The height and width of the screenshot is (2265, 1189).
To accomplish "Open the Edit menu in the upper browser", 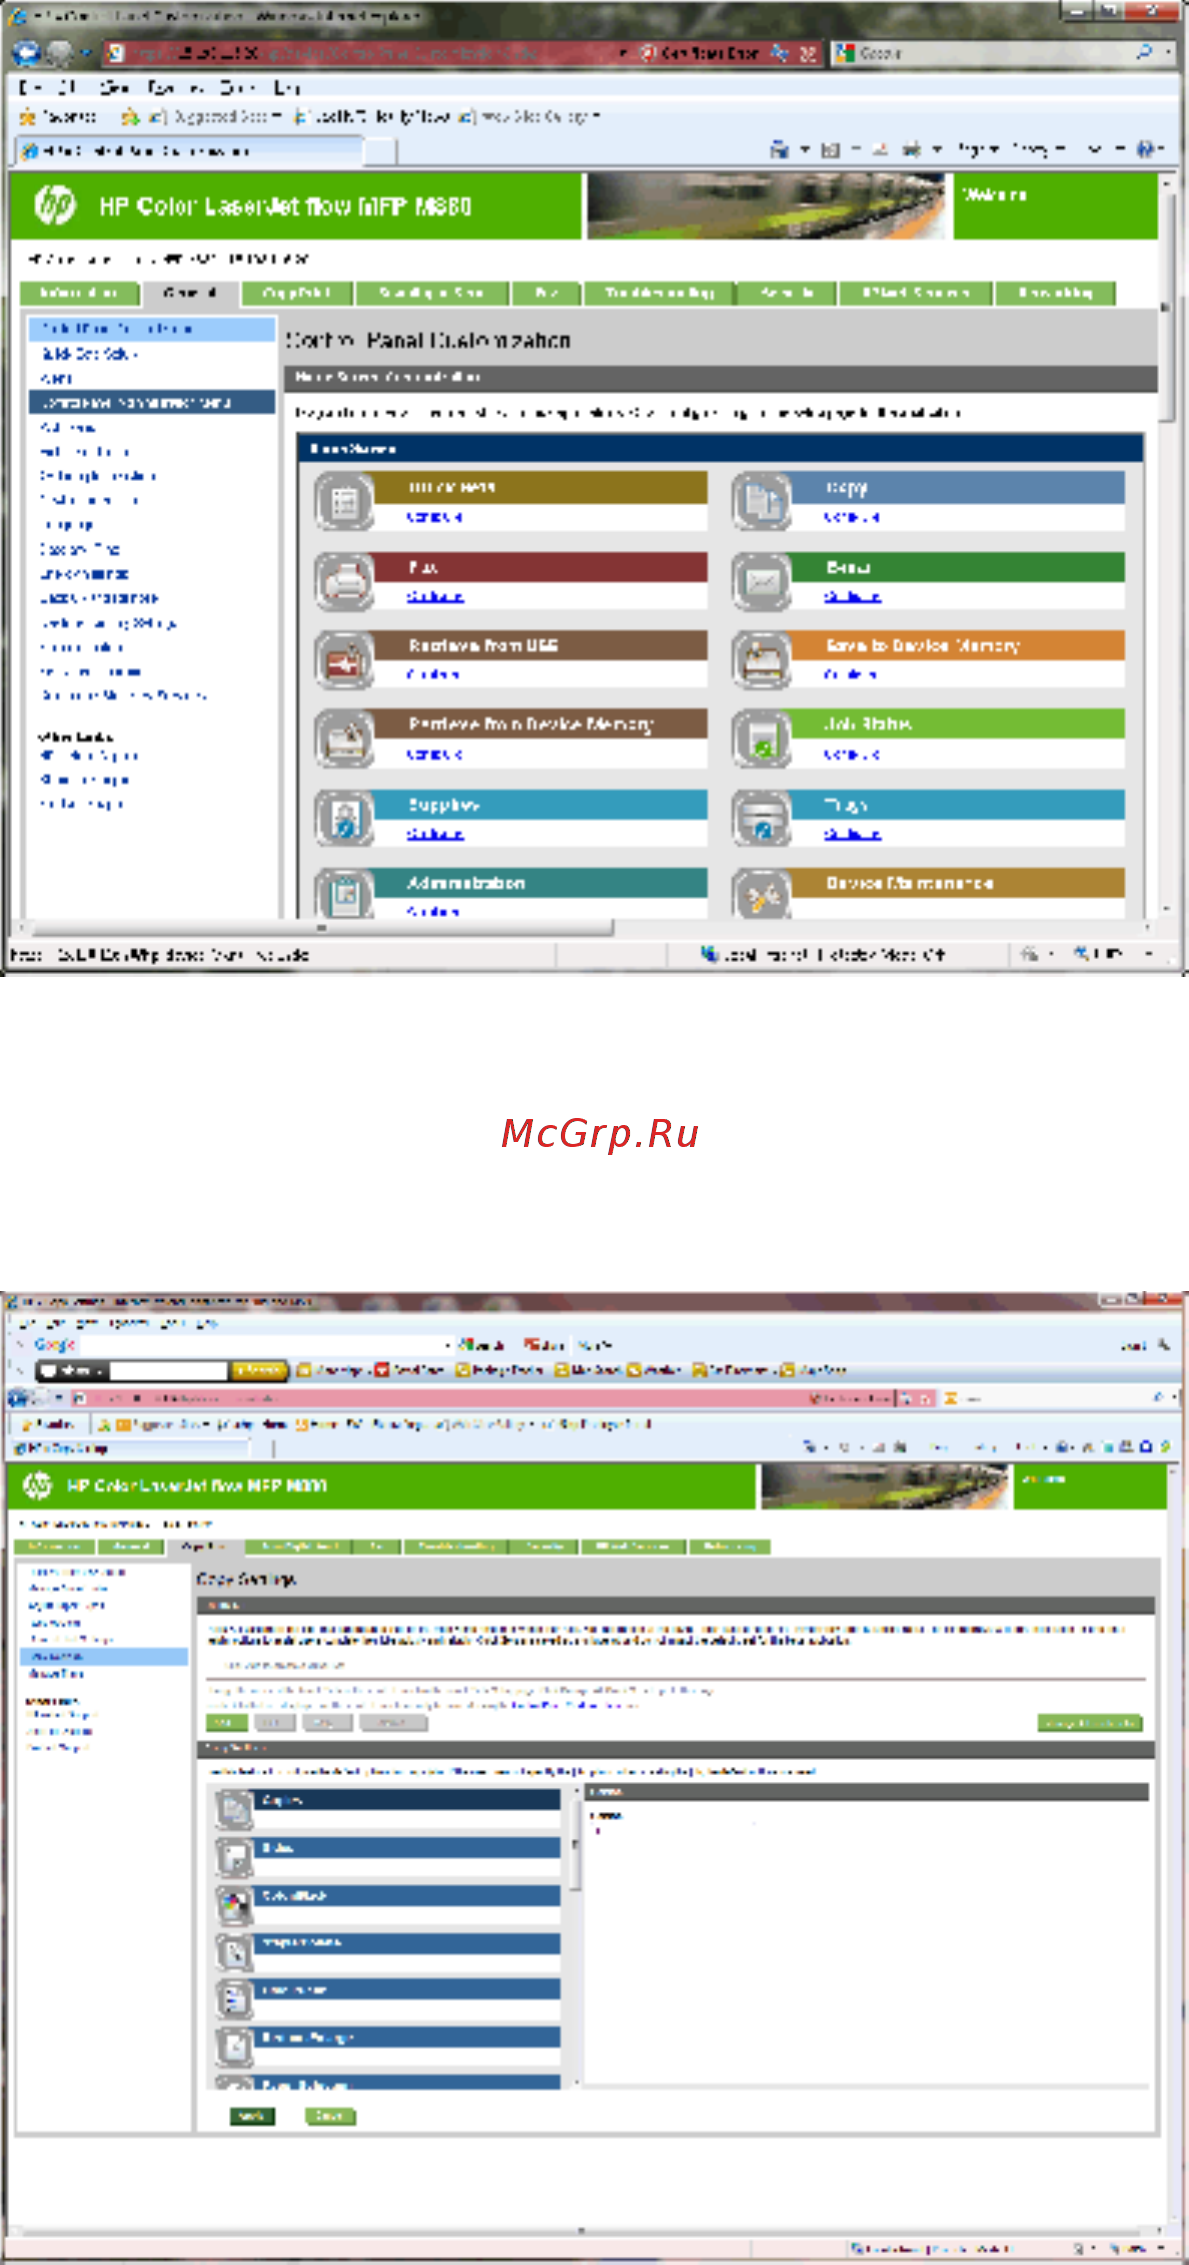I will click(67, 87).
